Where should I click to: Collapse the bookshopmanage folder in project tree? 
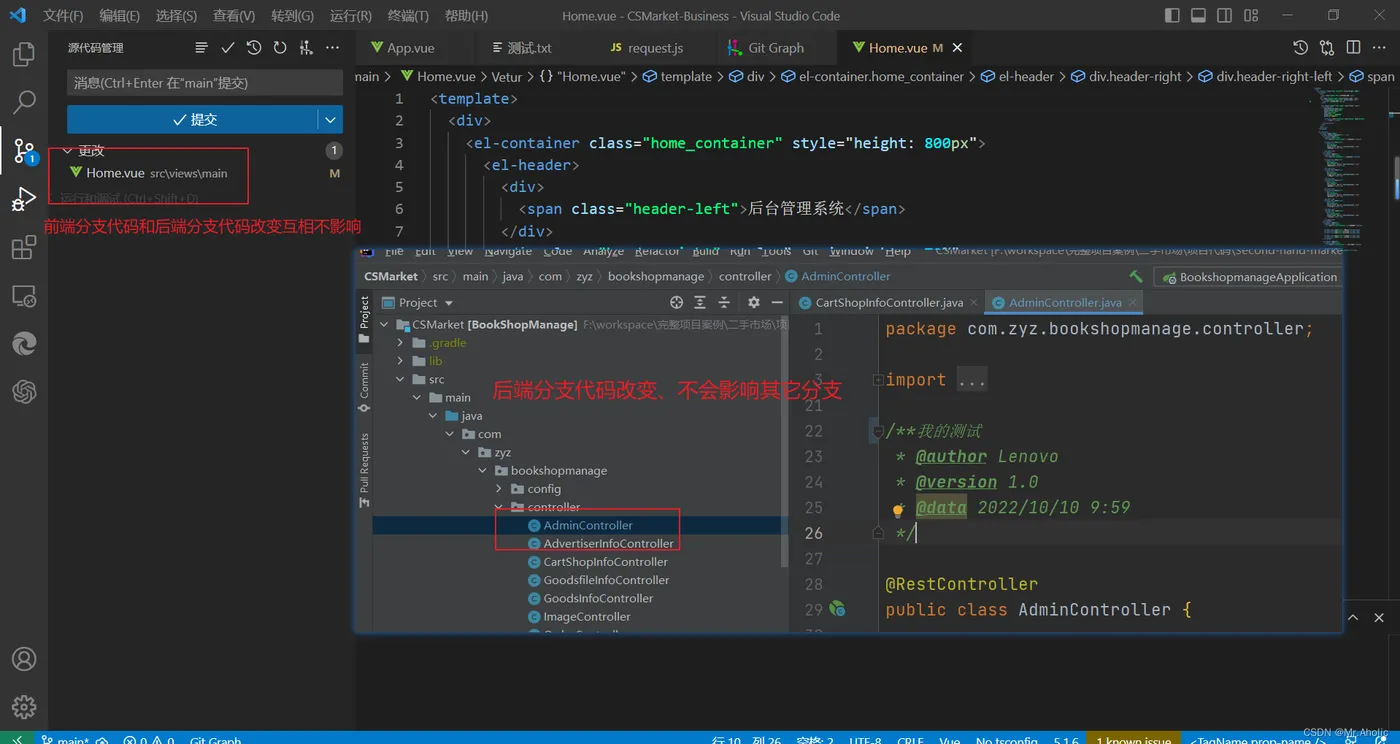(483, 471)
